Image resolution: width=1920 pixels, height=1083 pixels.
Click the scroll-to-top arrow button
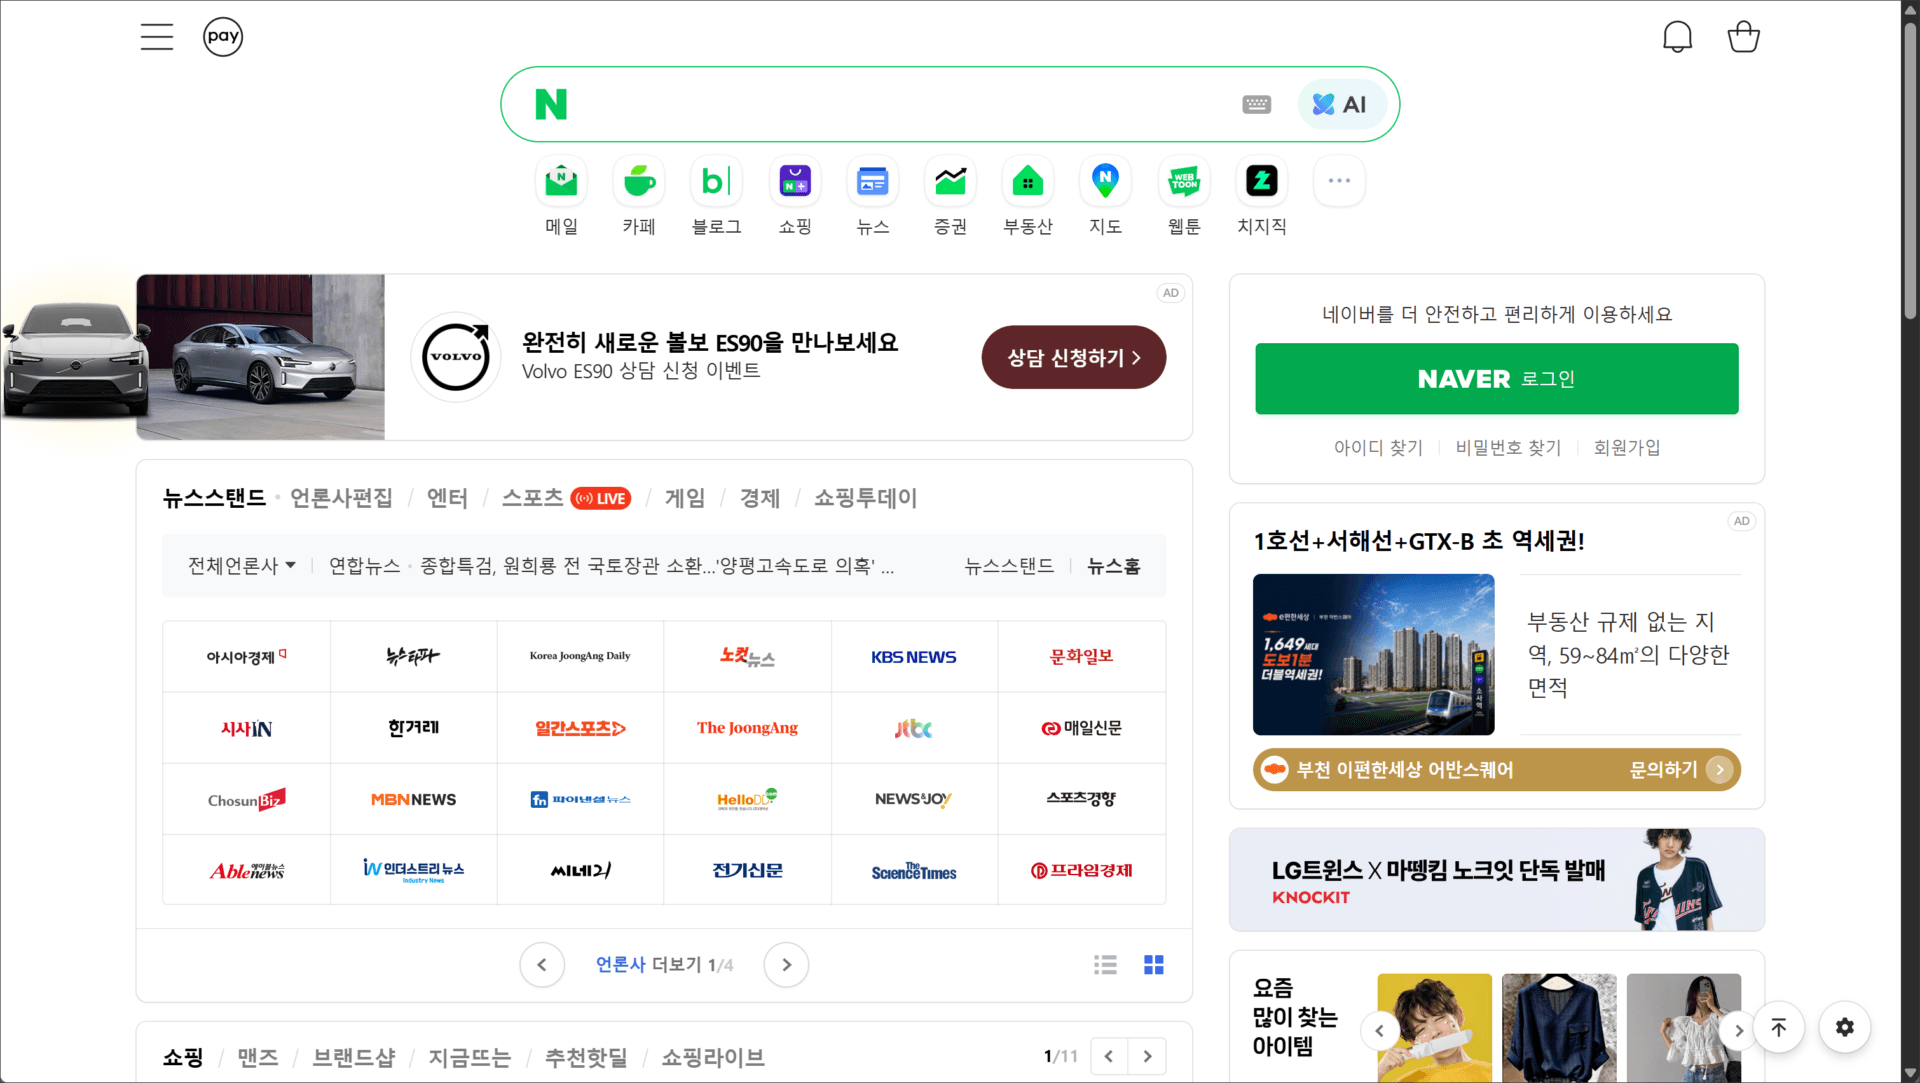(x=1779, y=1027)
